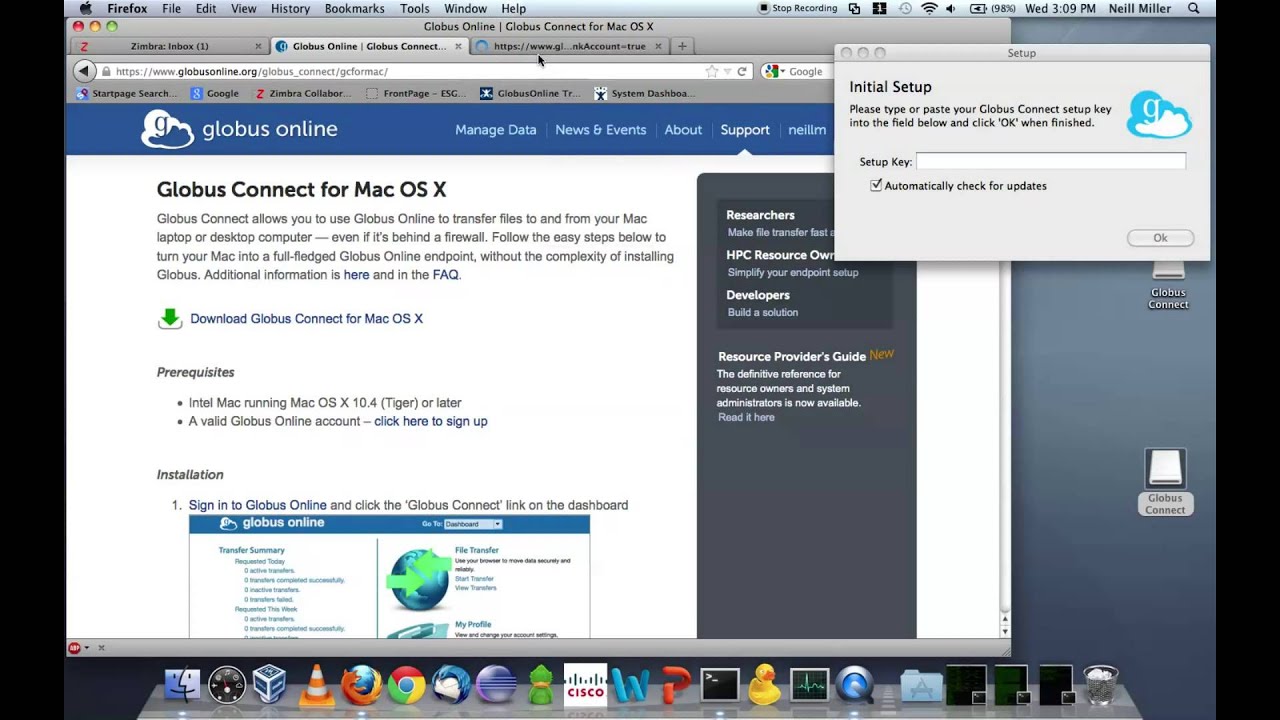Open a new tab with plus button
The height and width of the screenshot is (720, 1280).
682,46
